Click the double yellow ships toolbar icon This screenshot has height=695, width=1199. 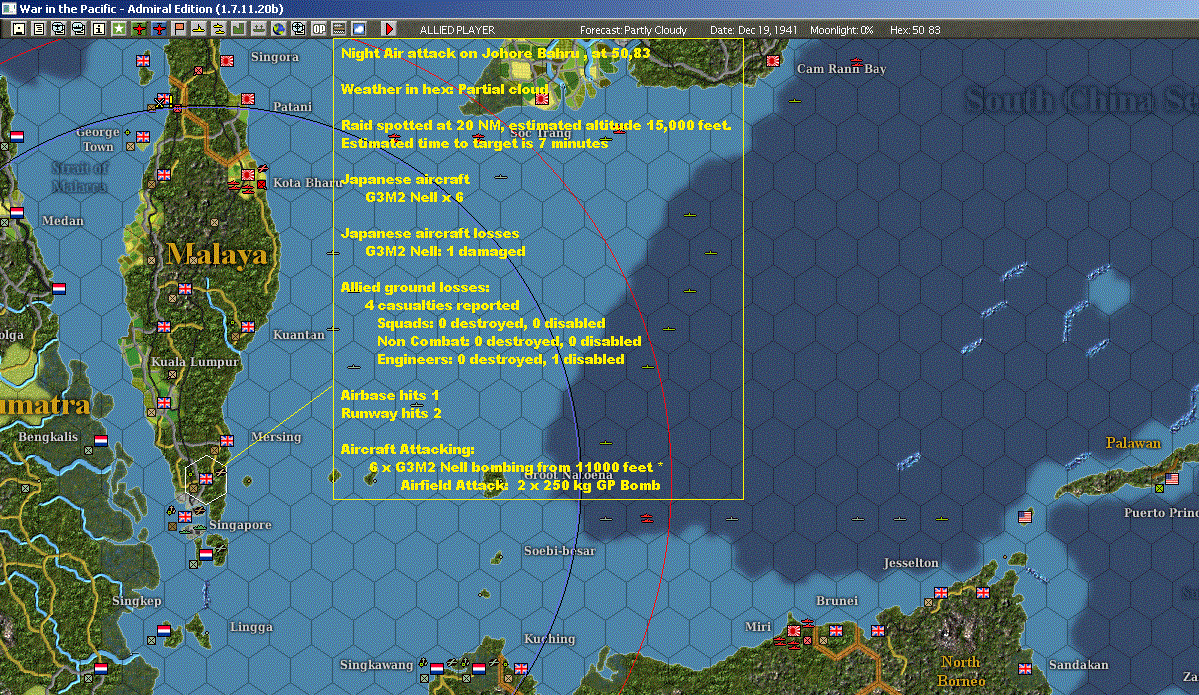tap(219, 29)
